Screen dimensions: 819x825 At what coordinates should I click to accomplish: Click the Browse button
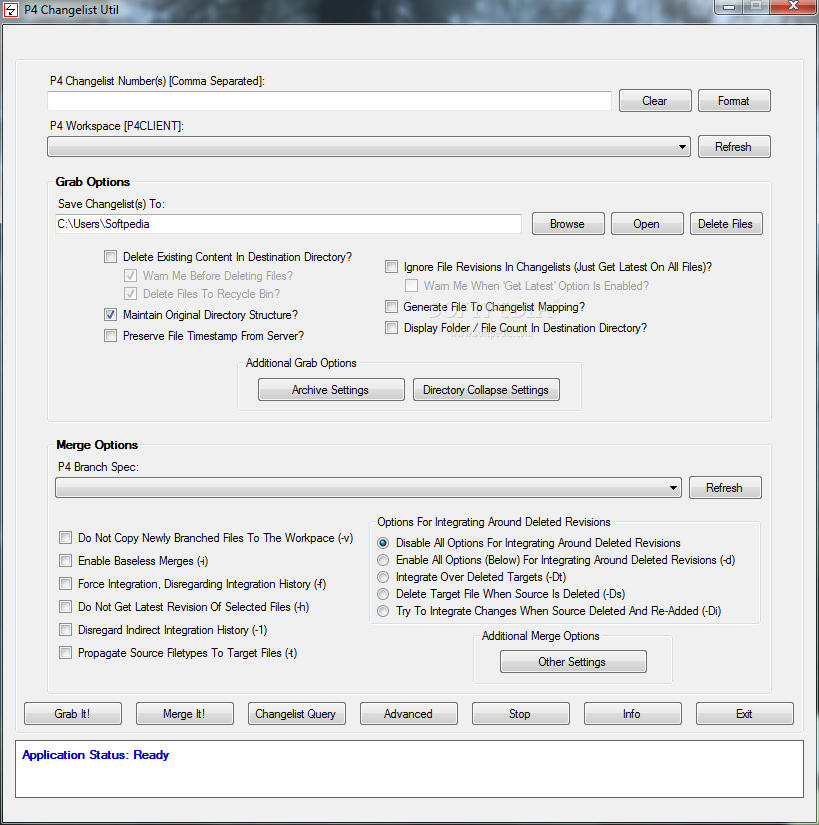[x=568, y=224]
